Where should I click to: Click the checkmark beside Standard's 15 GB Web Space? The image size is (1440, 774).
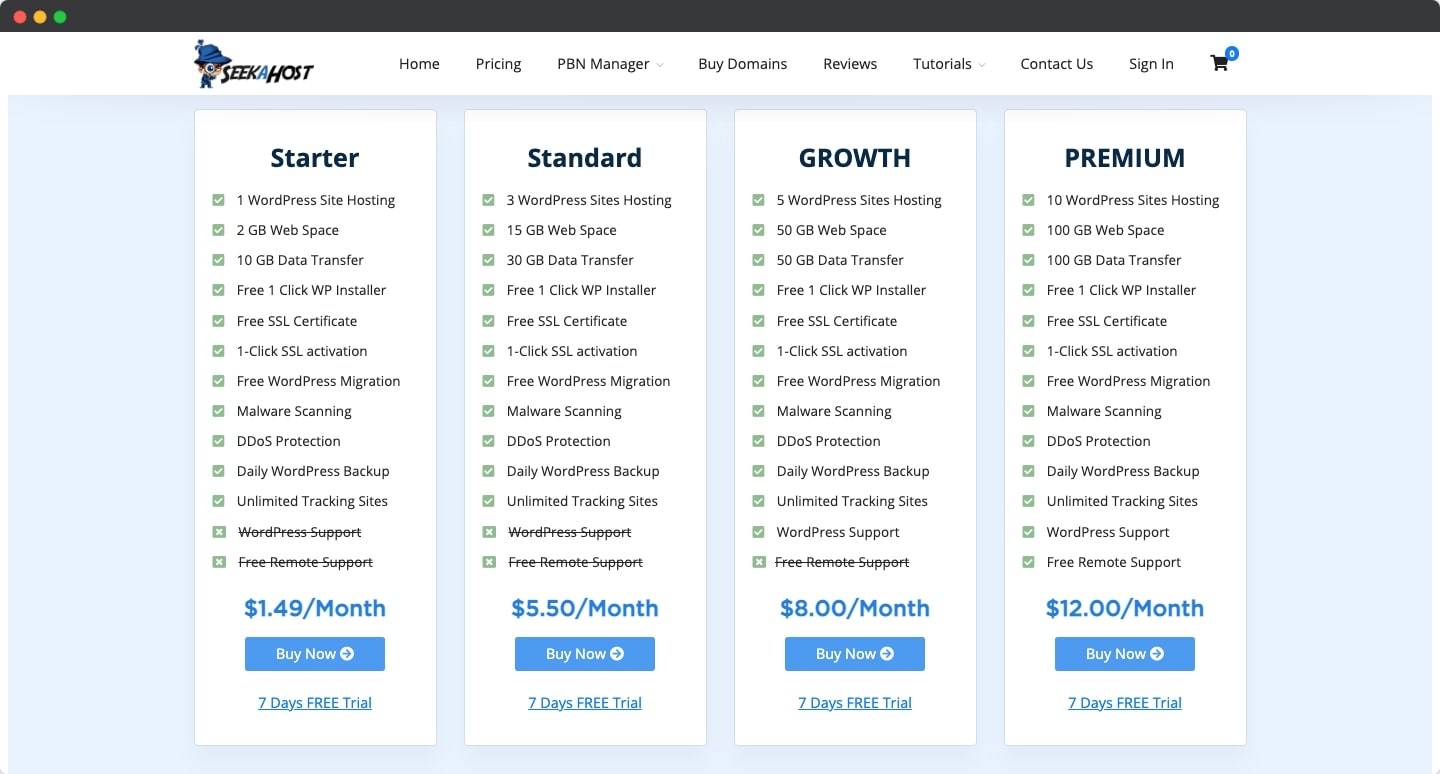pyautogui.click(x=488, y=230)
